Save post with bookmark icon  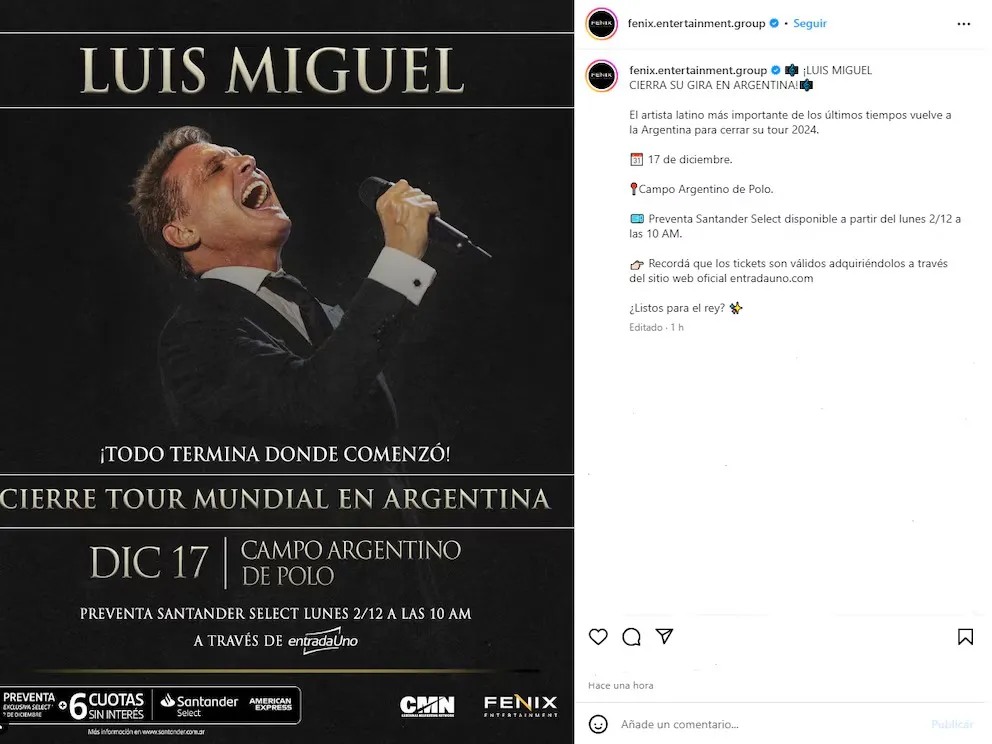click(x=965, y=637)
